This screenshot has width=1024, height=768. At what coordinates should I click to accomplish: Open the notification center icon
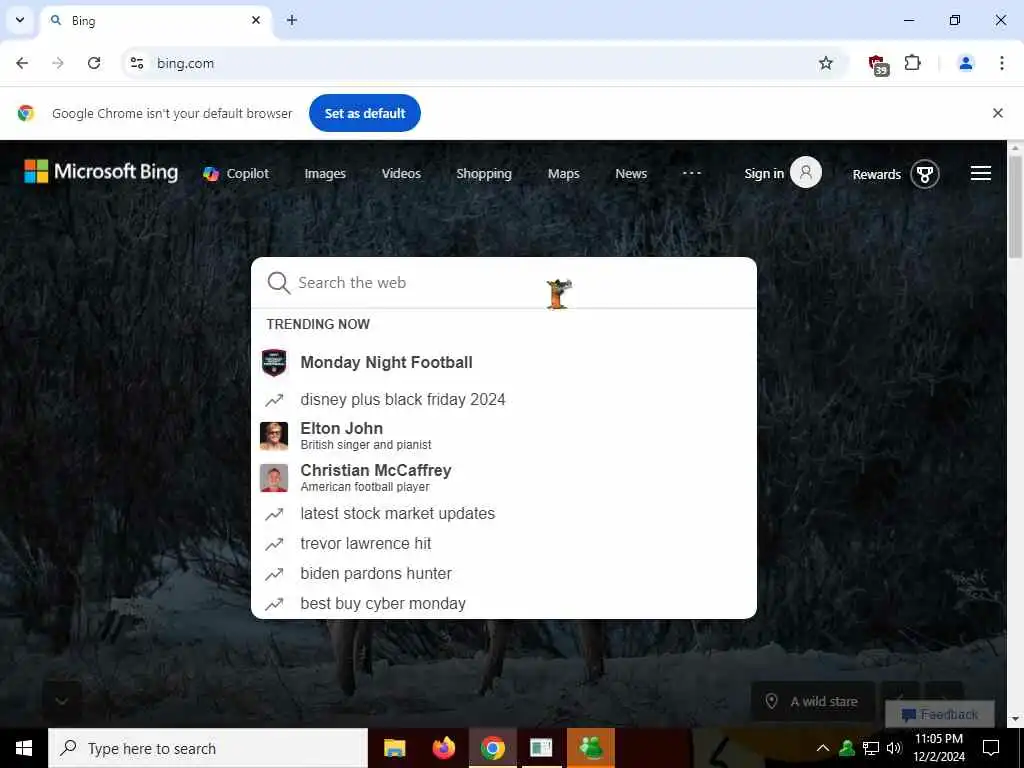(x=991, y=748)
